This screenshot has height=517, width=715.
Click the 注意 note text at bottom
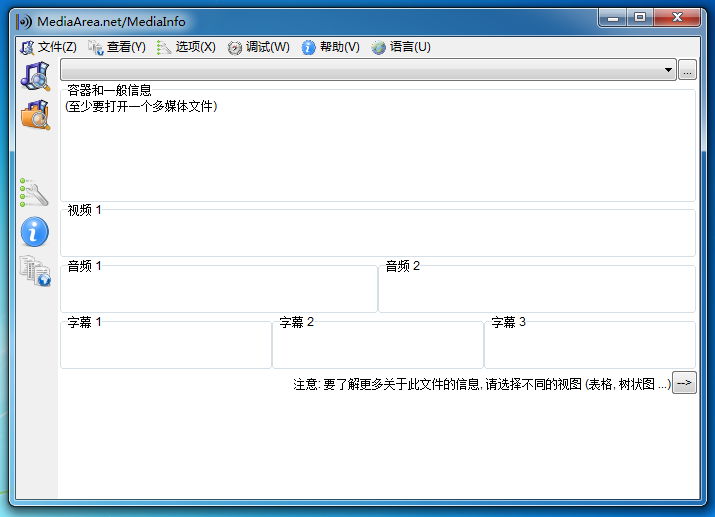coord(482,384)
